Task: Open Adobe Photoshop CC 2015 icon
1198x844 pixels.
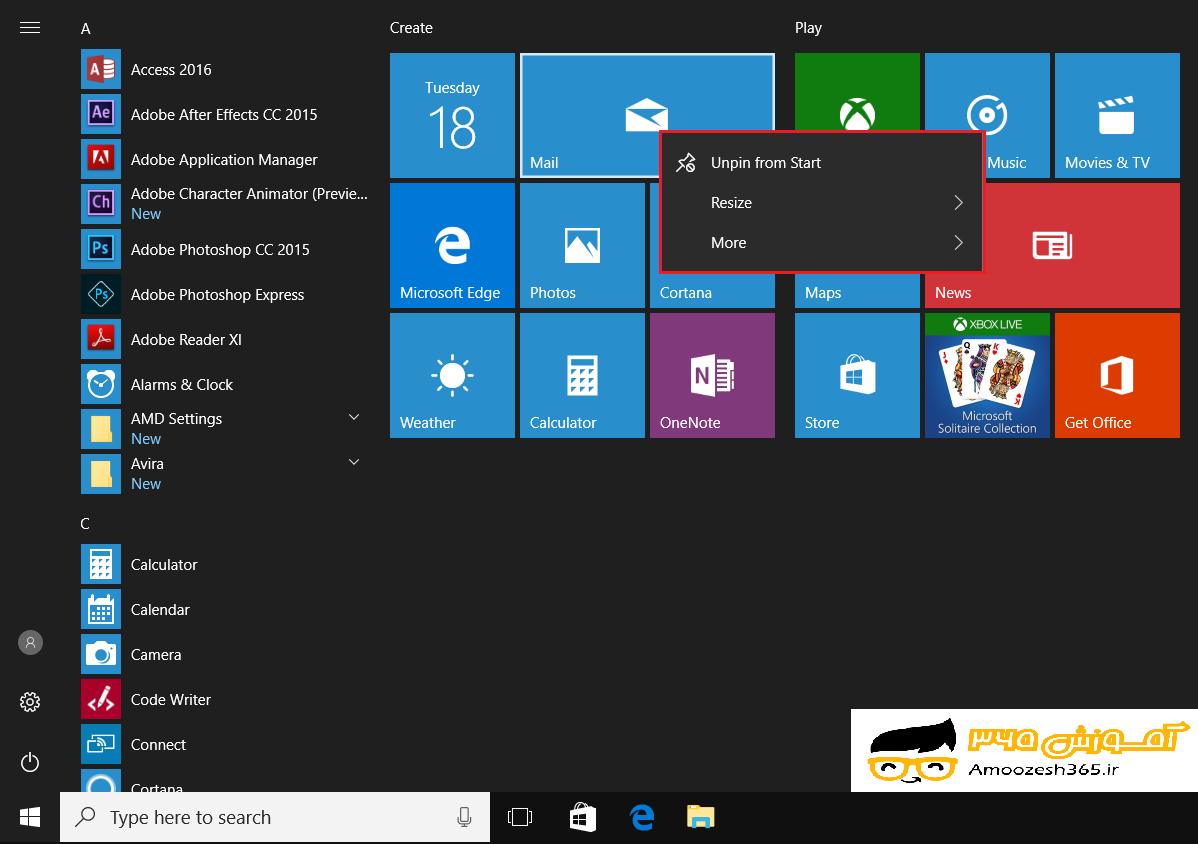Action: (101, 249)
